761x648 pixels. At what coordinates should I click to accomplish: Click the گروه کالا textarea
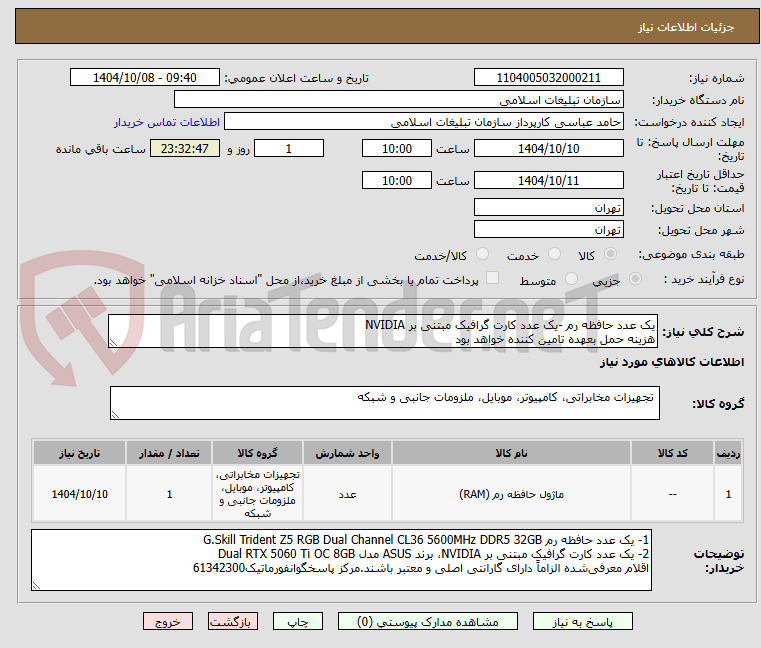click(384, 403)
